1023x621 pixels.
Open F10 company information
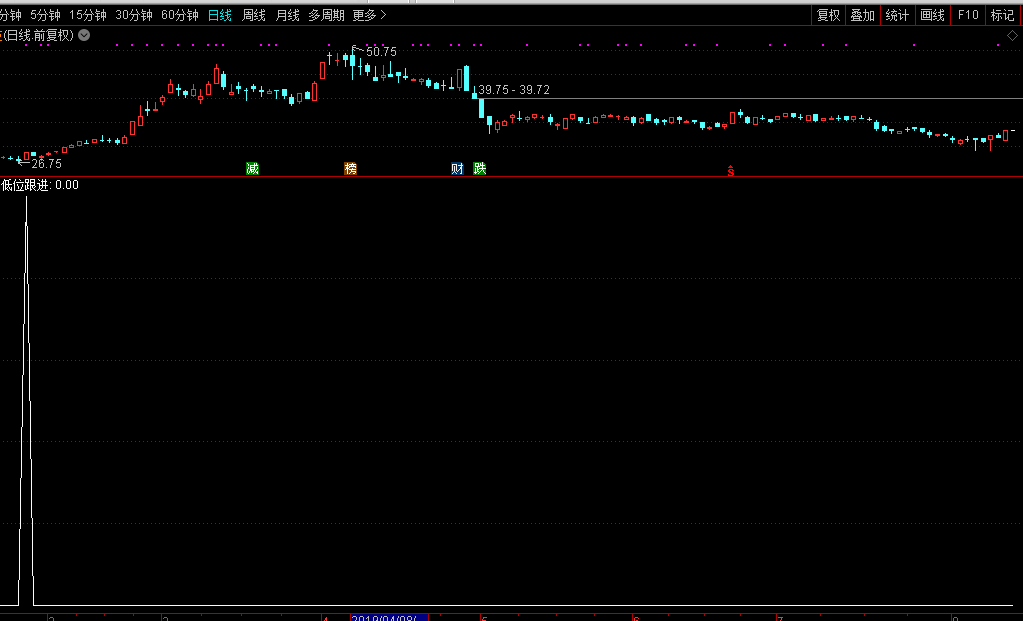coord(967,15)
